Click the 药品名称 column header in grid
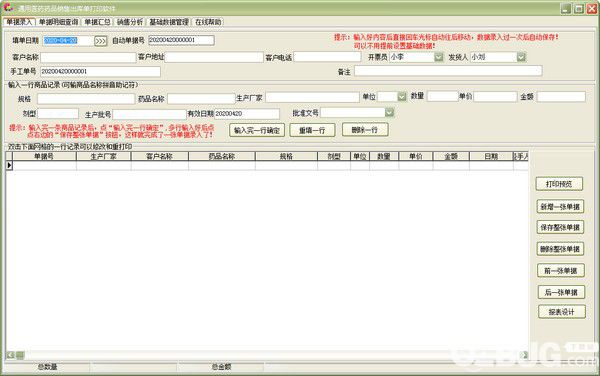The width and height of the screenshot is (600, 376). pos(222,156)
